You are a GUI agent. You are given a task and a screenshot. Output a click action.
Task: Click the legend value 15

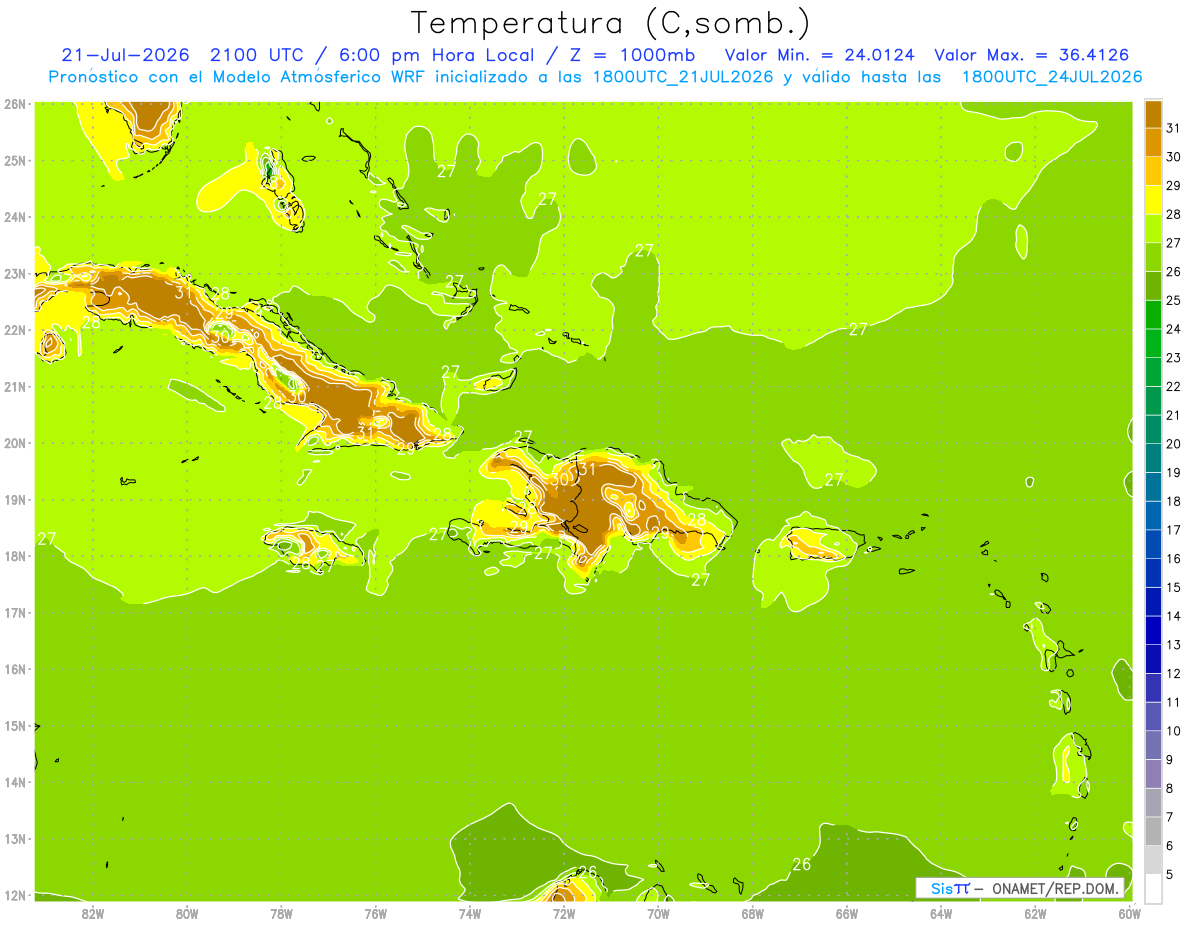point(1174,588)
